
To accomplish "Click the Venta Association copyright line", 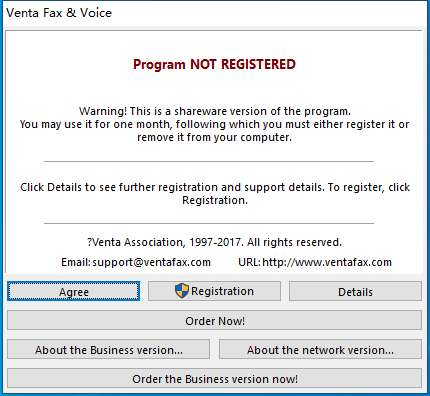I will [215, 242].
